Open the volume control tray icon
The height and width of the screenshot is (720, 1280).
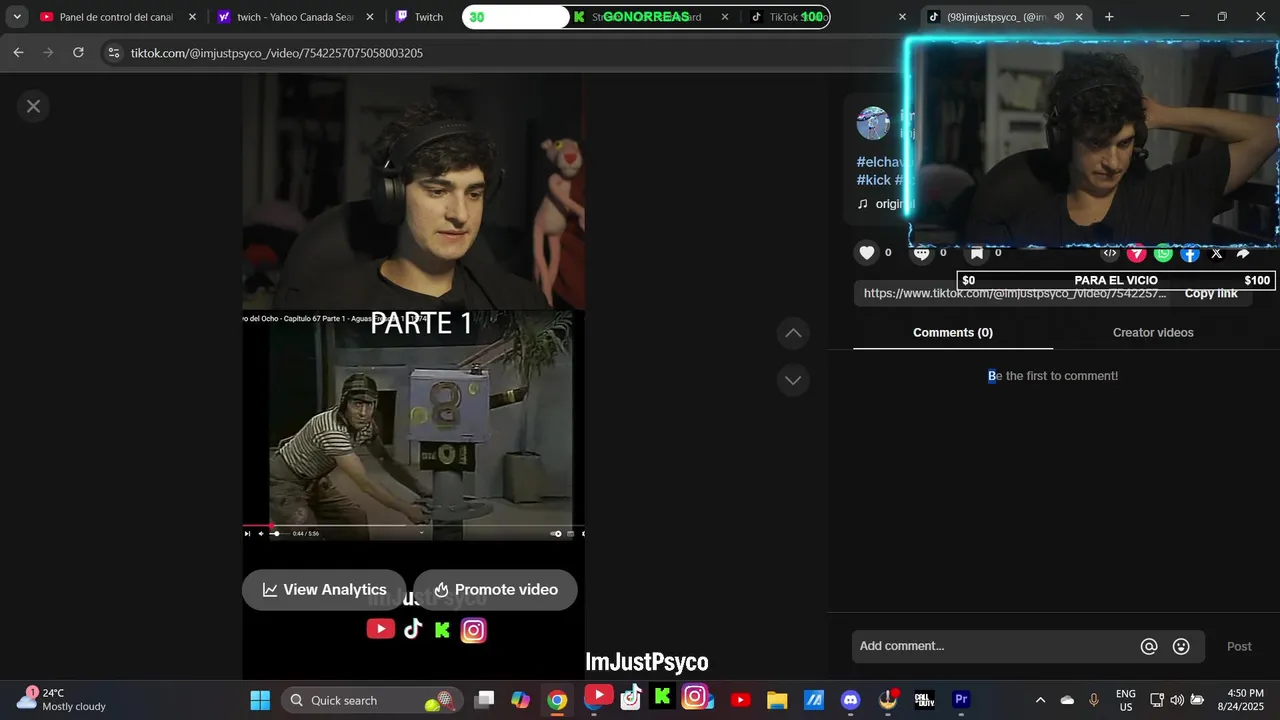pyautogui.click(x=1176, y=700)
